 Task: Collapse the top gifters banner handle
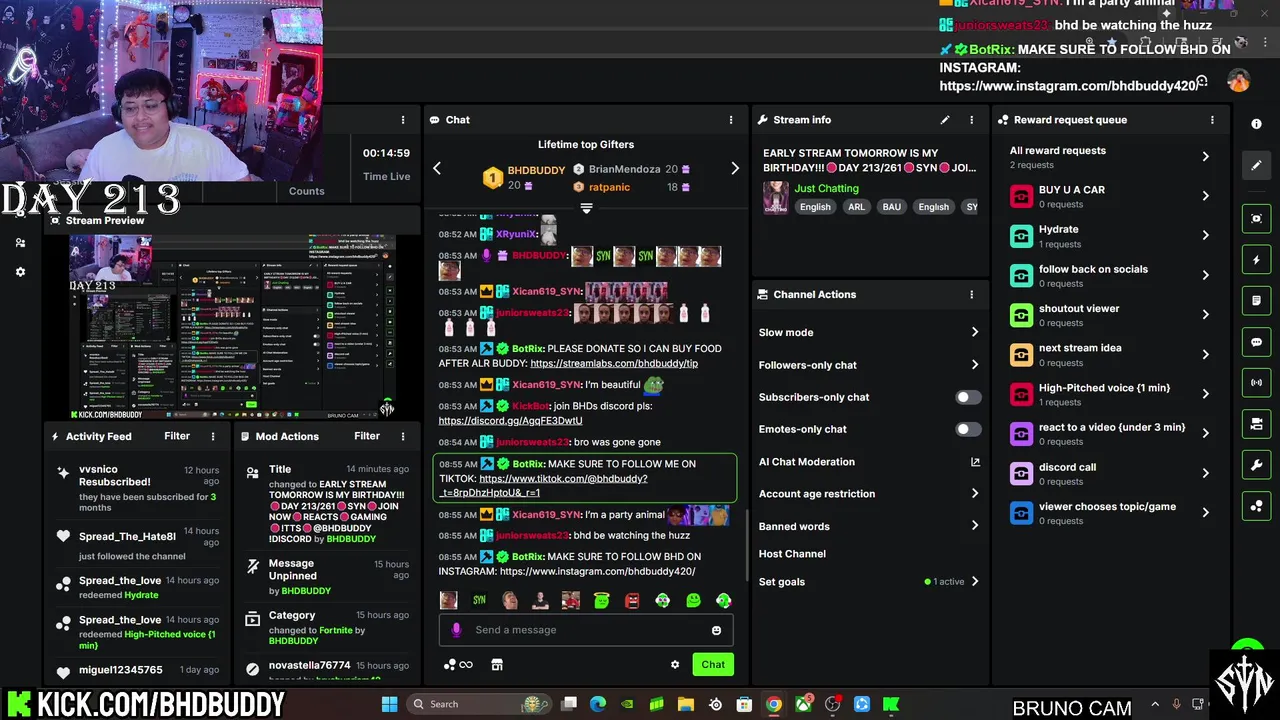586,208
